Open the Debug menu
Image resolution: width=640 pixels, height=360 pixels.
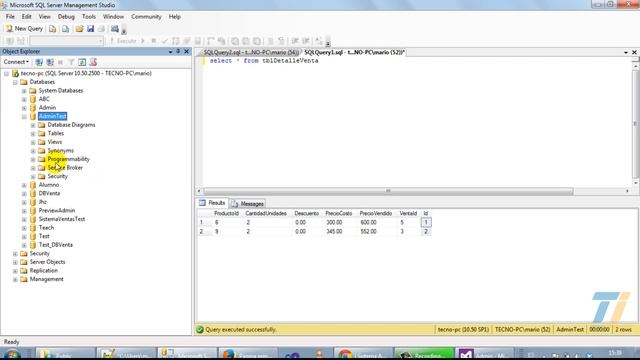click(66, 17)
